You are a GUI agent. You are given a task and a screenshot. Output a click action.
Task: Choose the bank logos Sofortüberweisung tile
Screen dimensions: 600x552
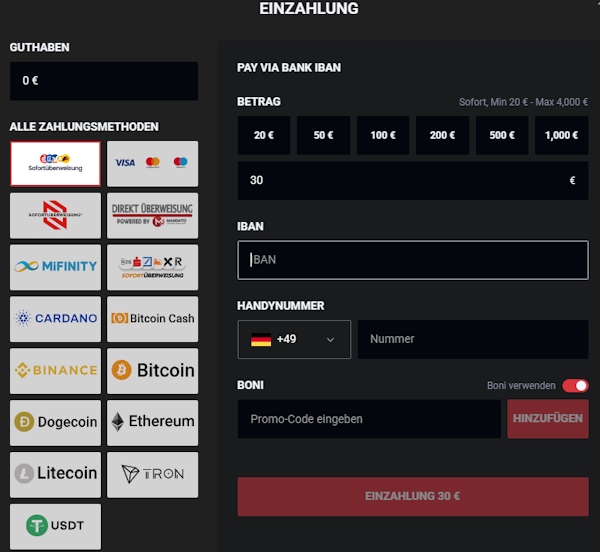coord(152,267)
